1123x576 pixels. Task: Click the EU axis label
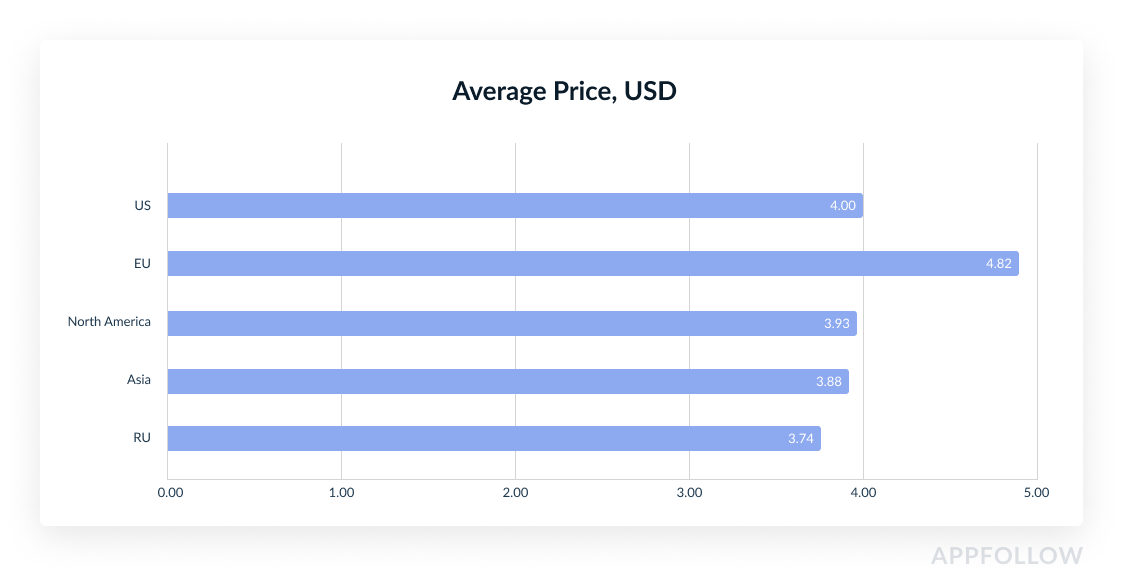point(143,264)
